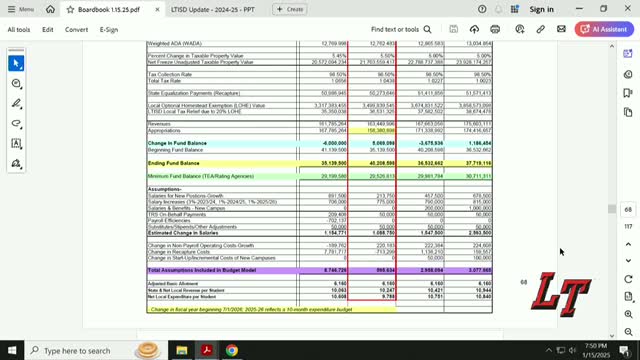This screenshot has width=640, height=360.
Task: Go to the next page with the down chevron
Action: click(x=628, y=260)
